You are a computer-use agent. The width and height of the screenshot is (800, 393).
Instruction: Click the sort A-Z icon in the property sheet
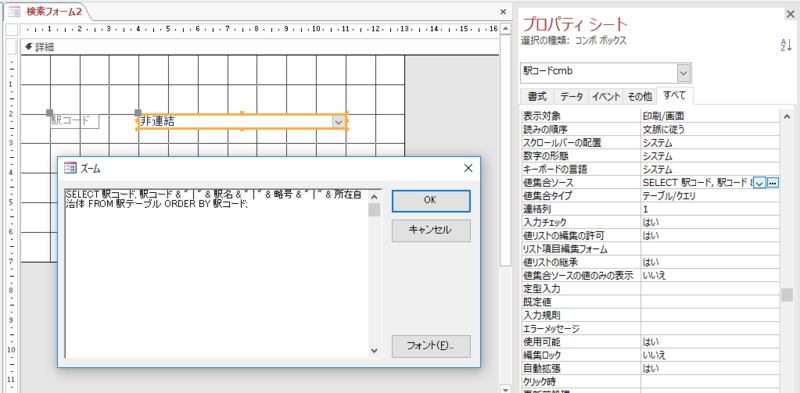[x=785, y=45]
